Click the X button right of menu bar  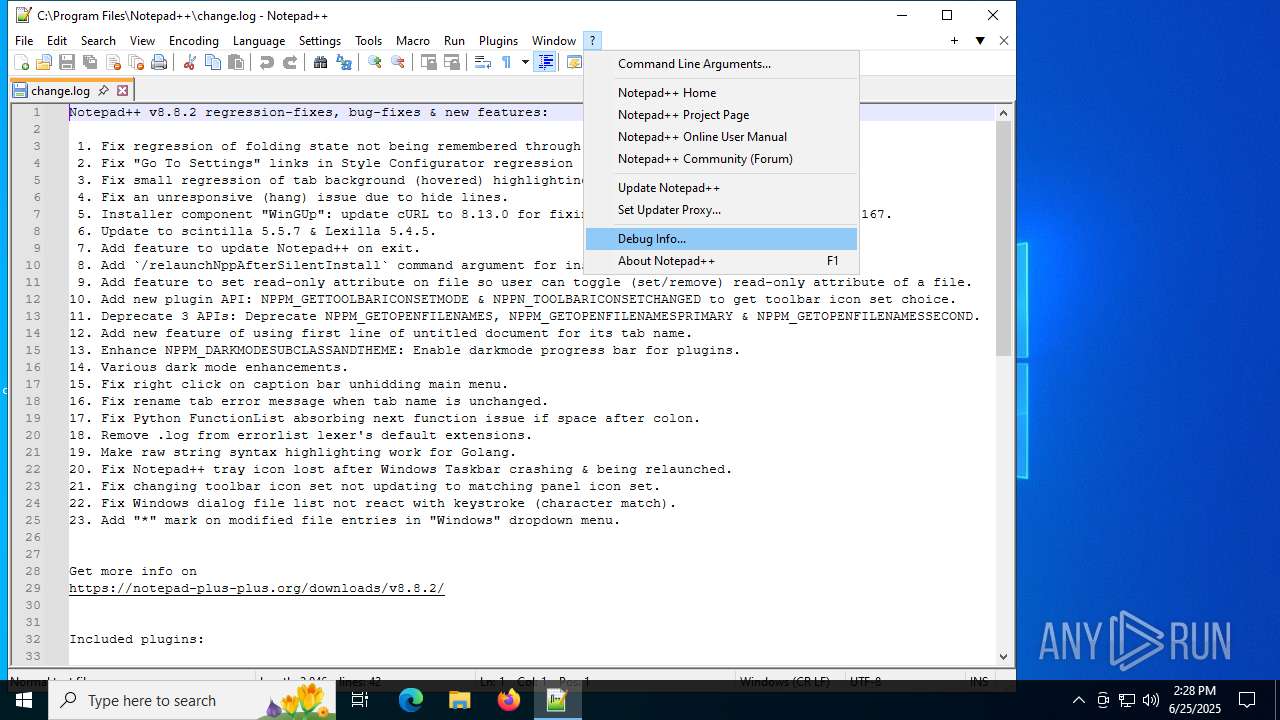point(1004,41)
